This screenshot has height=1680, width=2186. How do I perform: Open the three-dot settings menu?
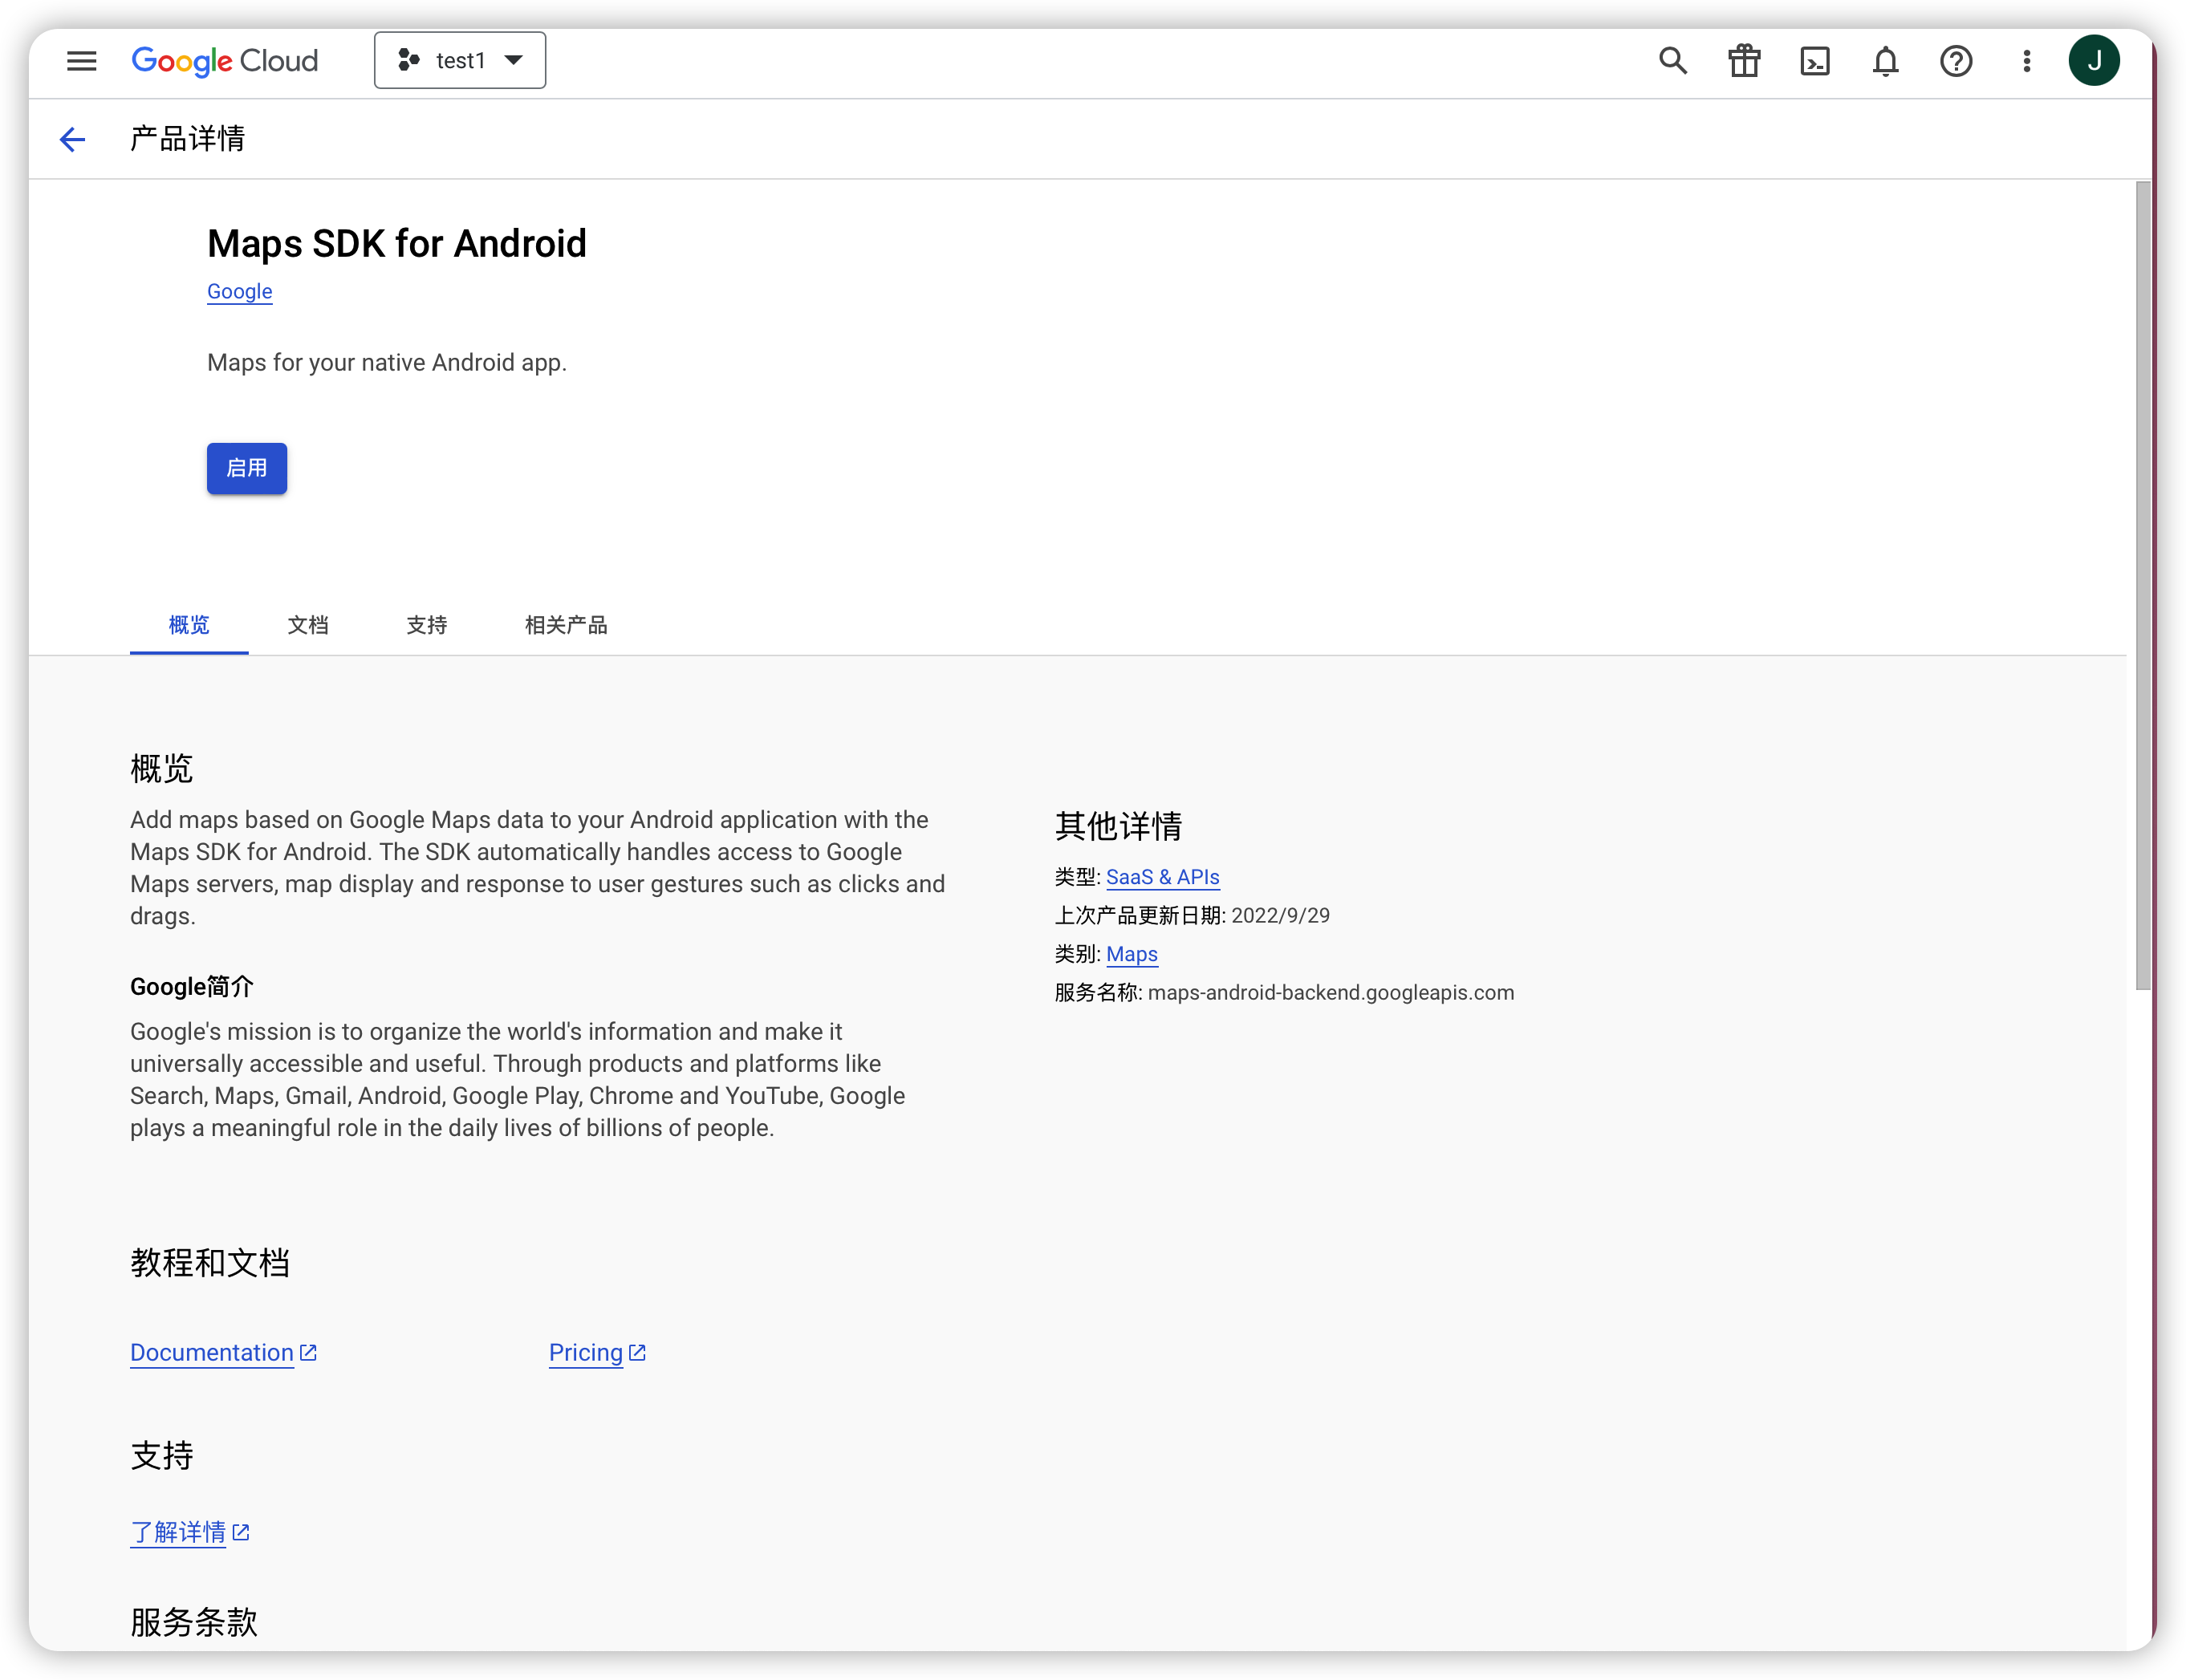pyautogui.click(x=2026, y=61)
